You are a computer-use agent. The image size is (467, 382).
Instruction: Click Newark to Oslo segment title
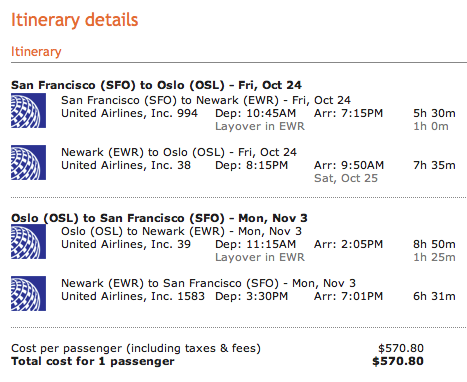(179, 152)
